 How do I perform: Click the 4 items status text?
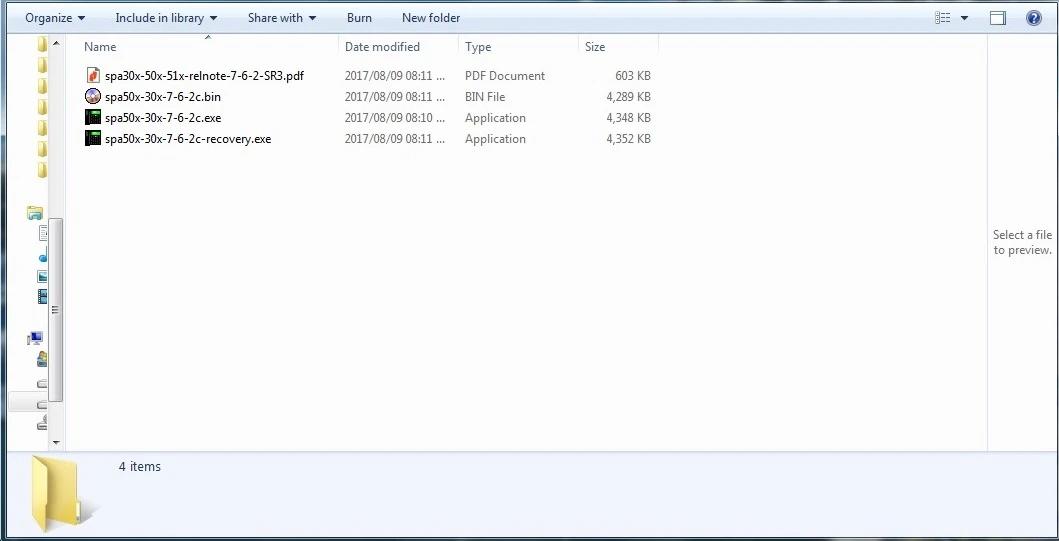pos(140,466)
